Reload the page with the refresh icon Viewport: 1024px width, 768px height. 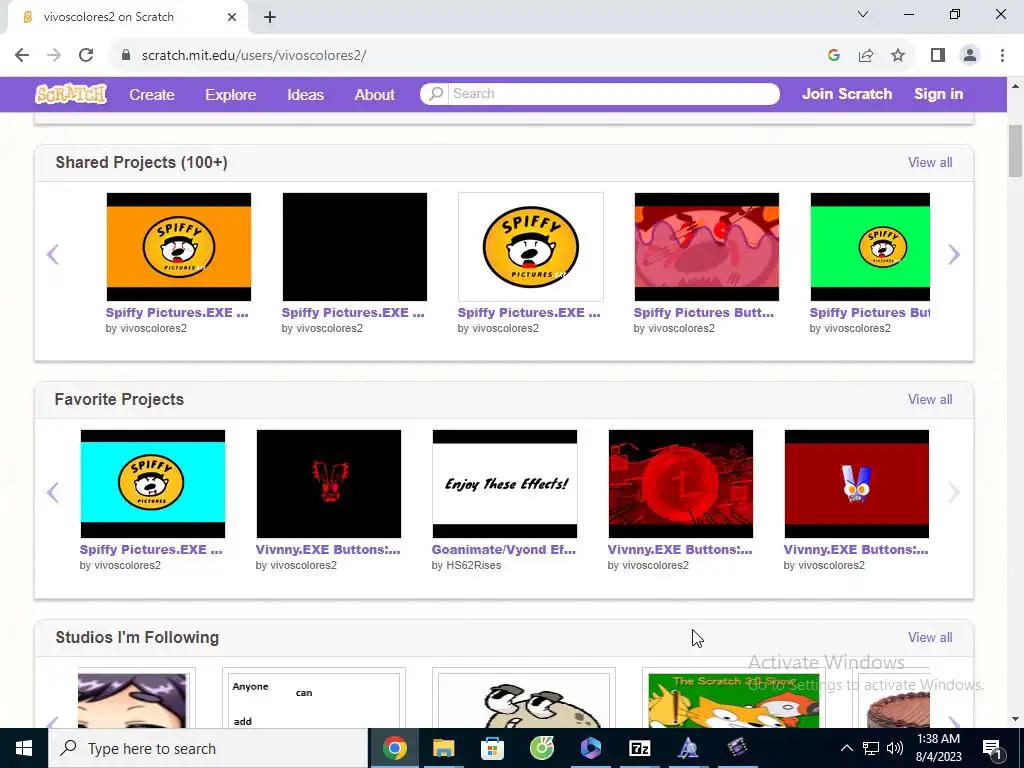[86, 56]
